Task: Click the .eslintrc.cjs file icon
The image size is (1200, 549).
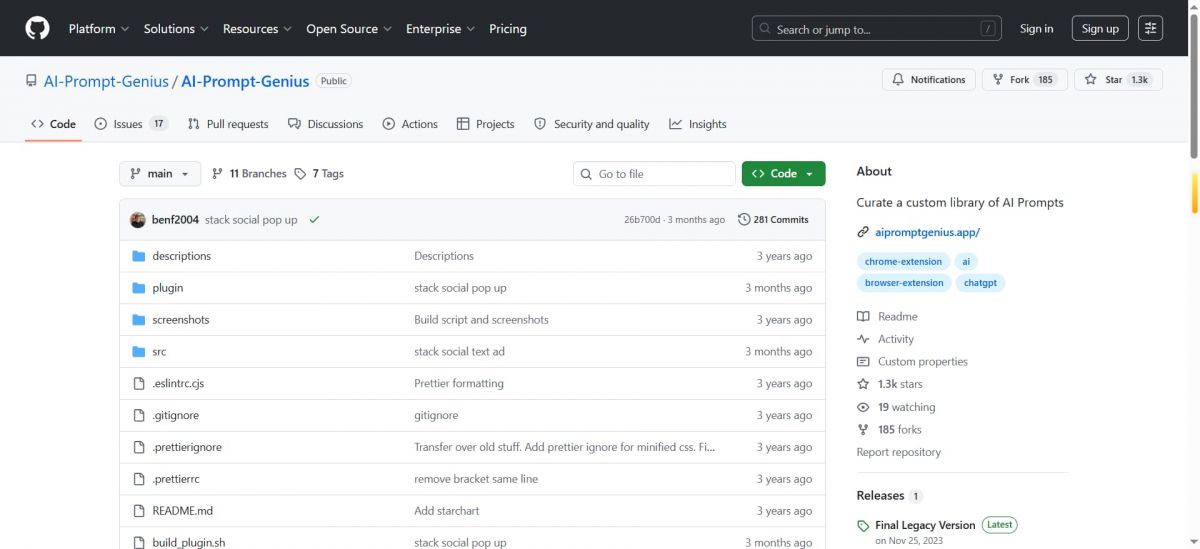Action: click(139, 383)
